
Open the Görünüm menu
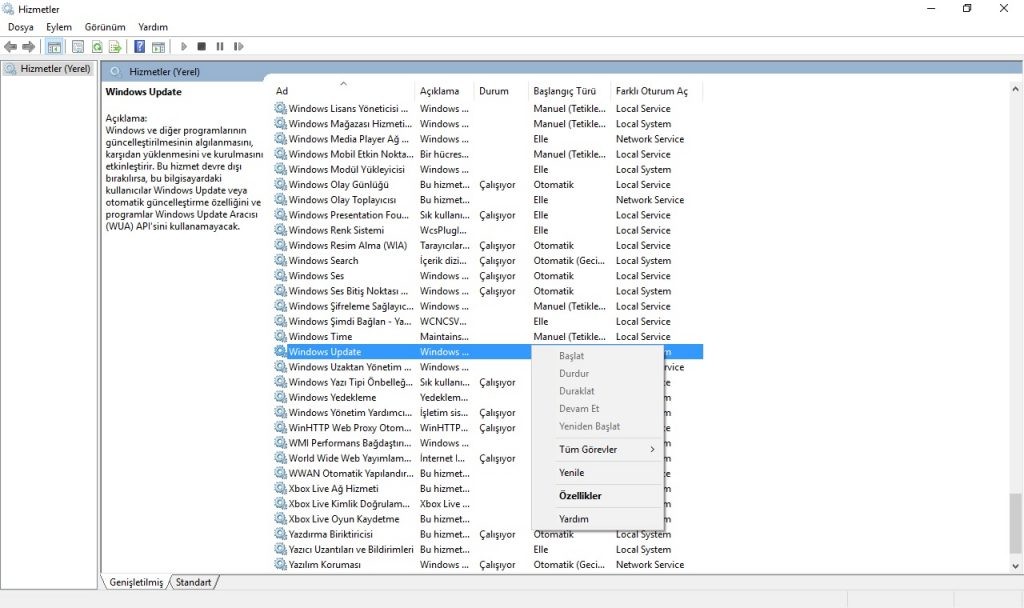(x=104, y=27)
